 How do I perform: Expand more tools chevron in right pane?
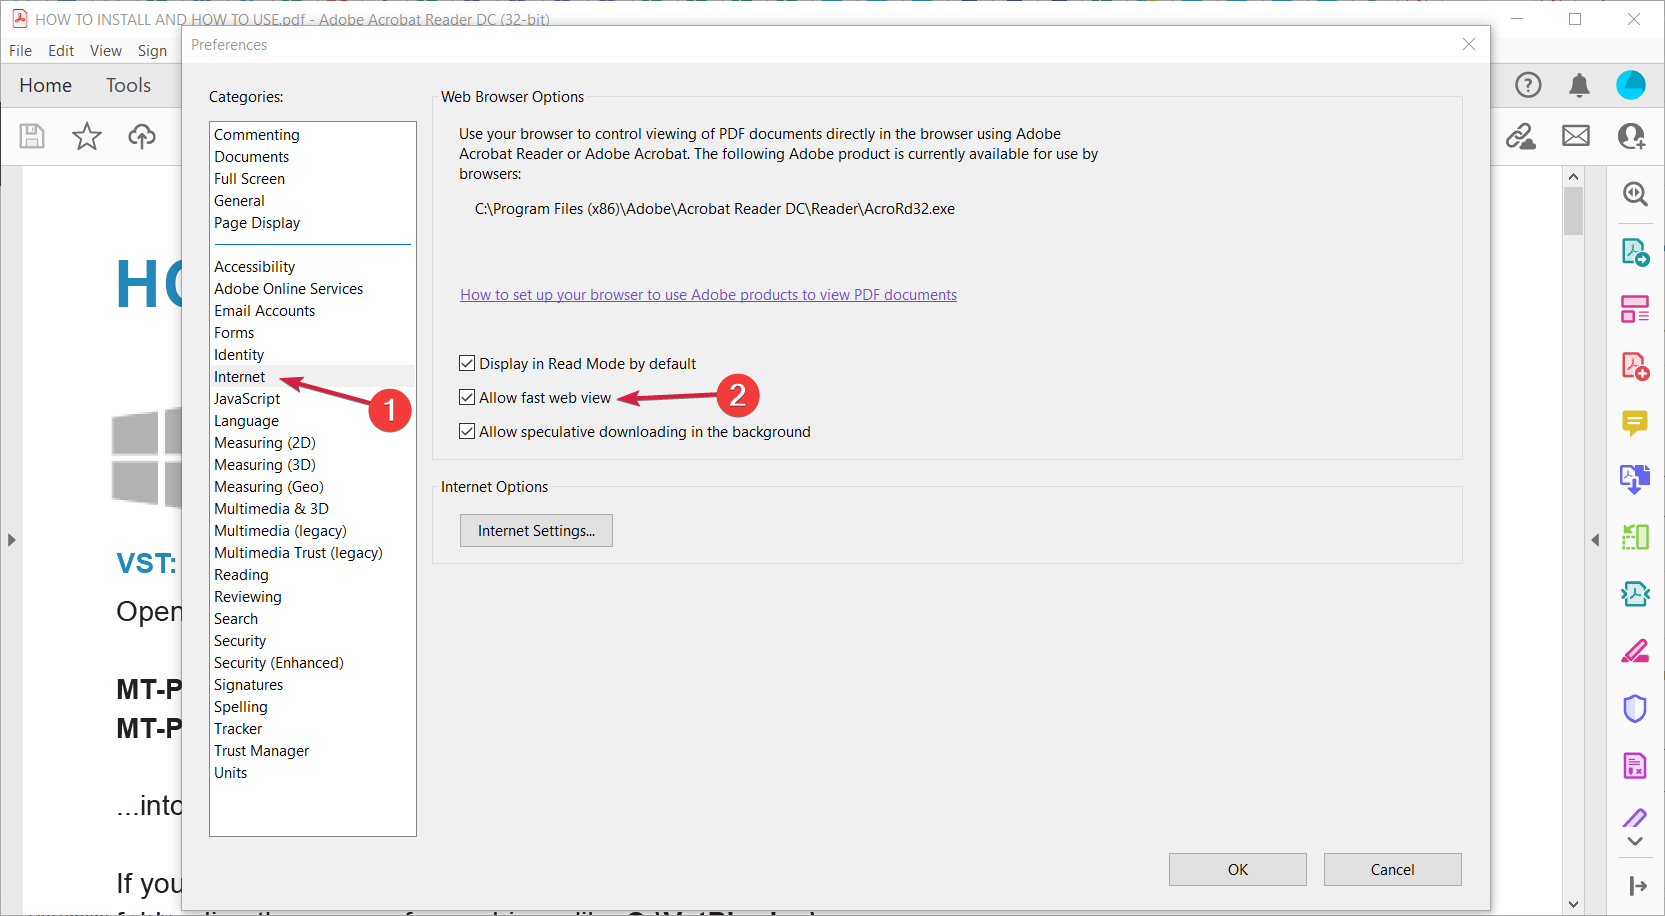1635,842
